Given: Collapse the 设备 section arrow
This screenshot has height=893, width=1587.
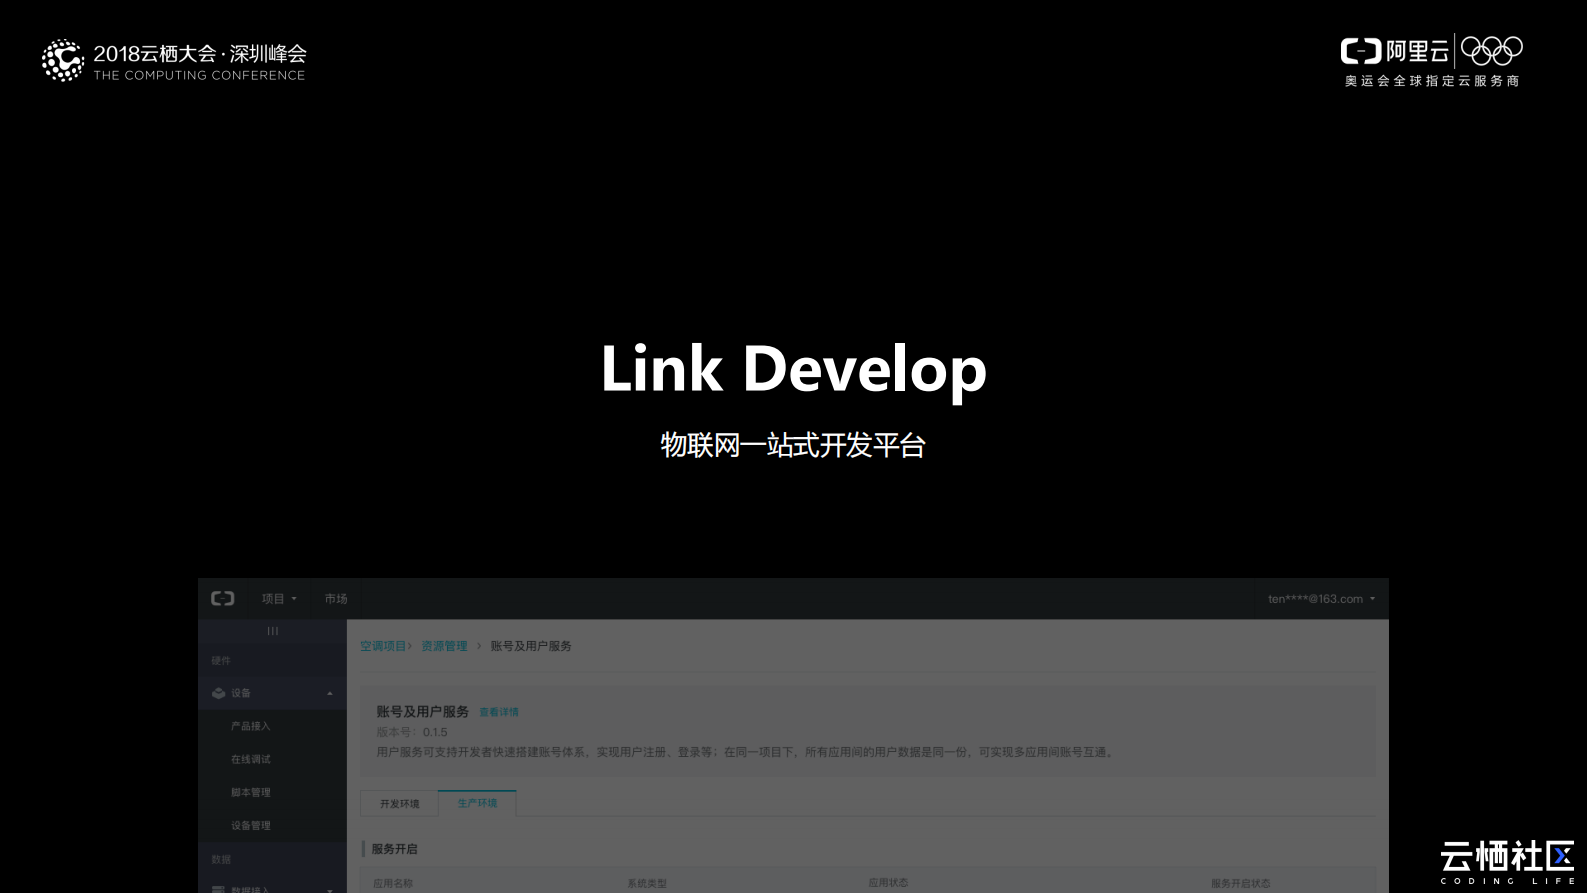Looking at the screenshot, I should point(330,693).
